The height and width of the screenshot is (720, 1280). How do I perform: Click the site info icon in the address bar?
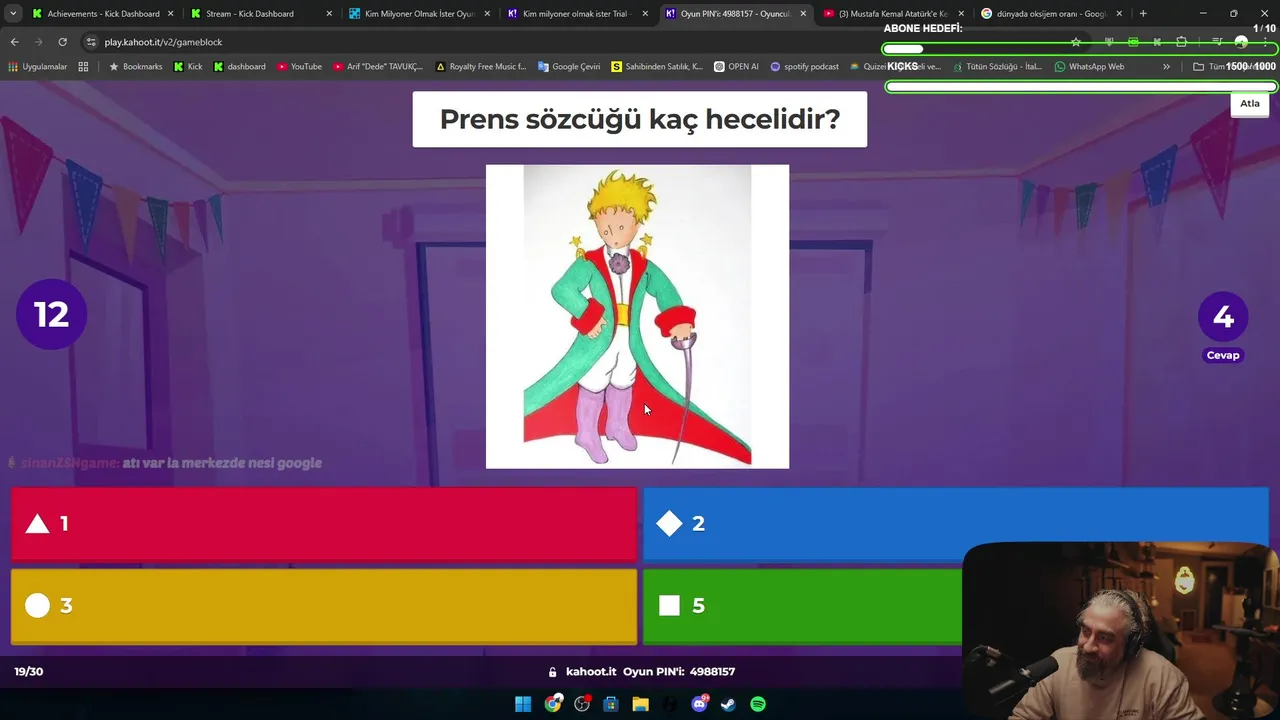coord(91,42)
